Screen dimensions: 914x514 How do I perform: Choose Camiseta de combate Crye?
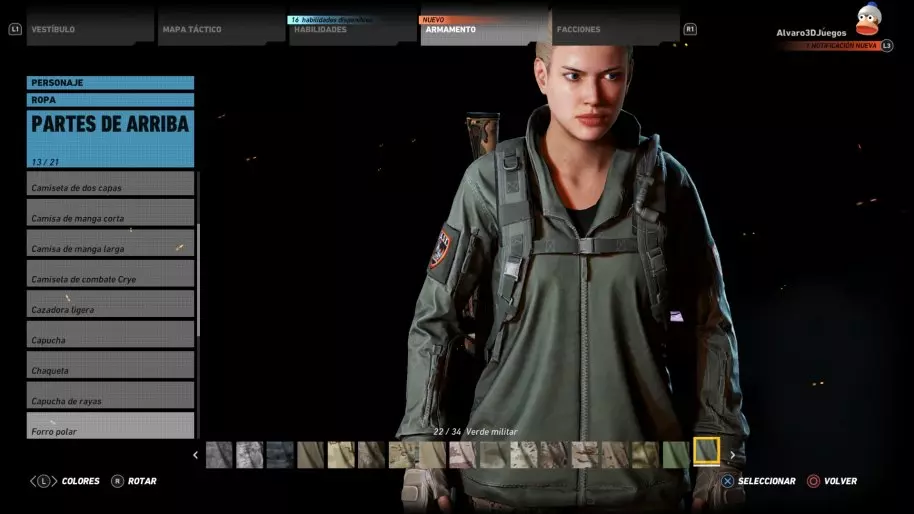pos(110,274)
